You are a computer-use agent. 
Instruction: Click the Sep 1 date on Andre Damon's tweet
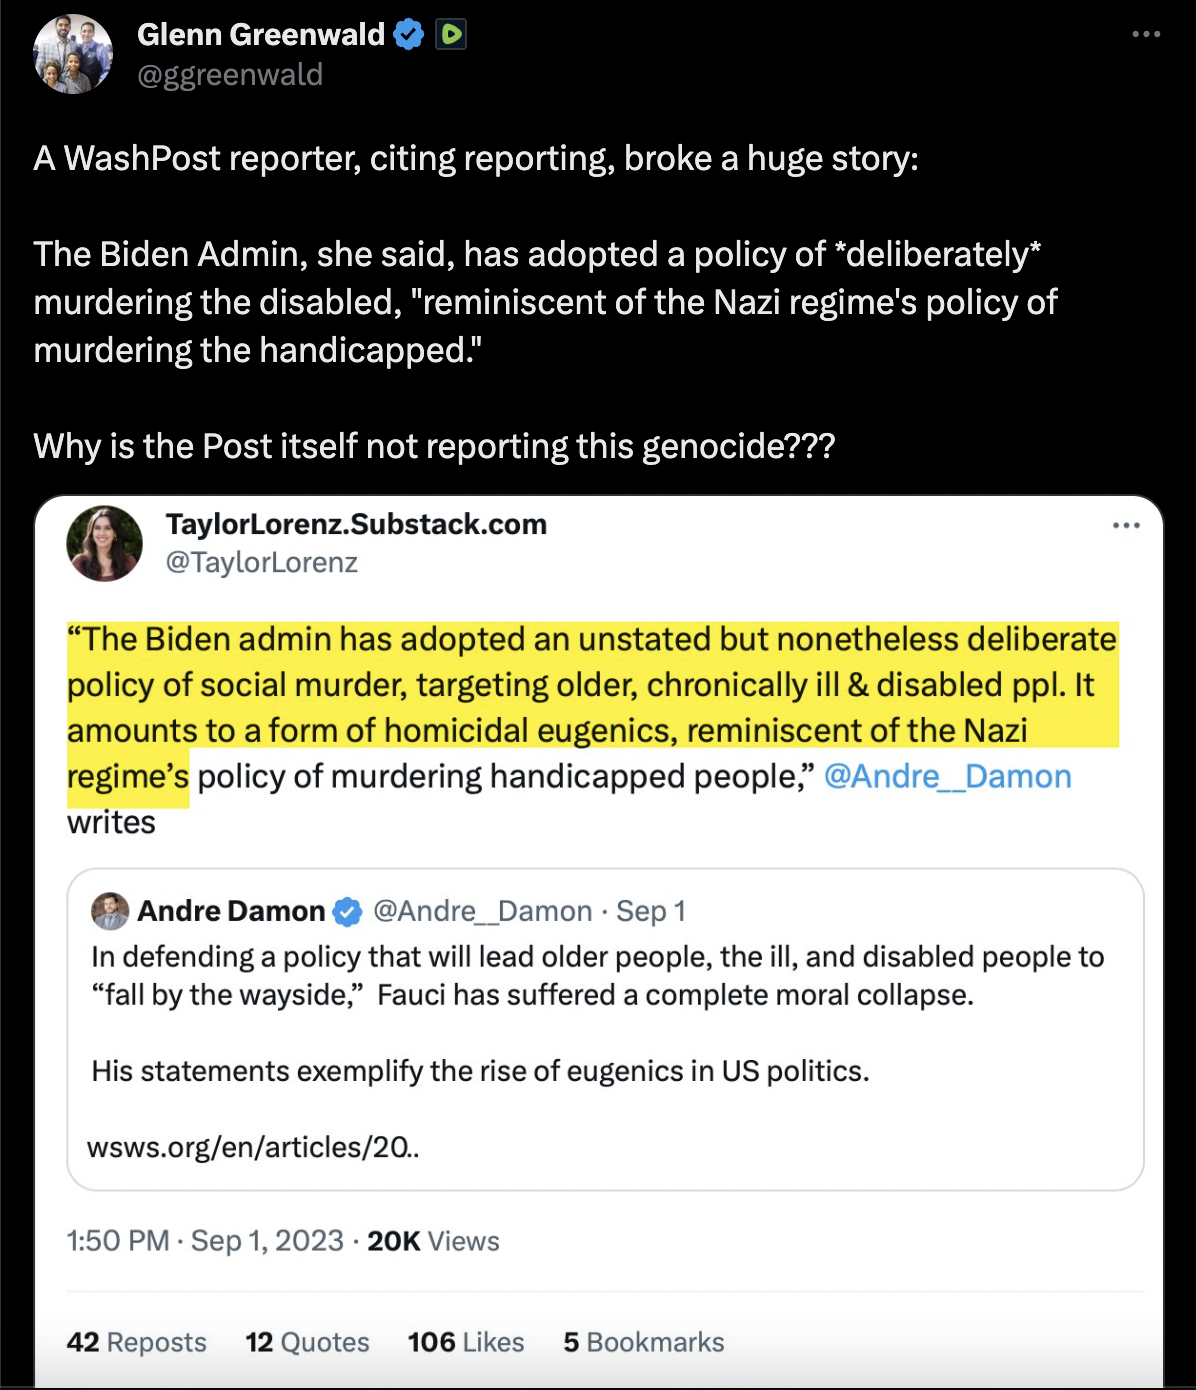pyautogui.click(x=650, y=911)
